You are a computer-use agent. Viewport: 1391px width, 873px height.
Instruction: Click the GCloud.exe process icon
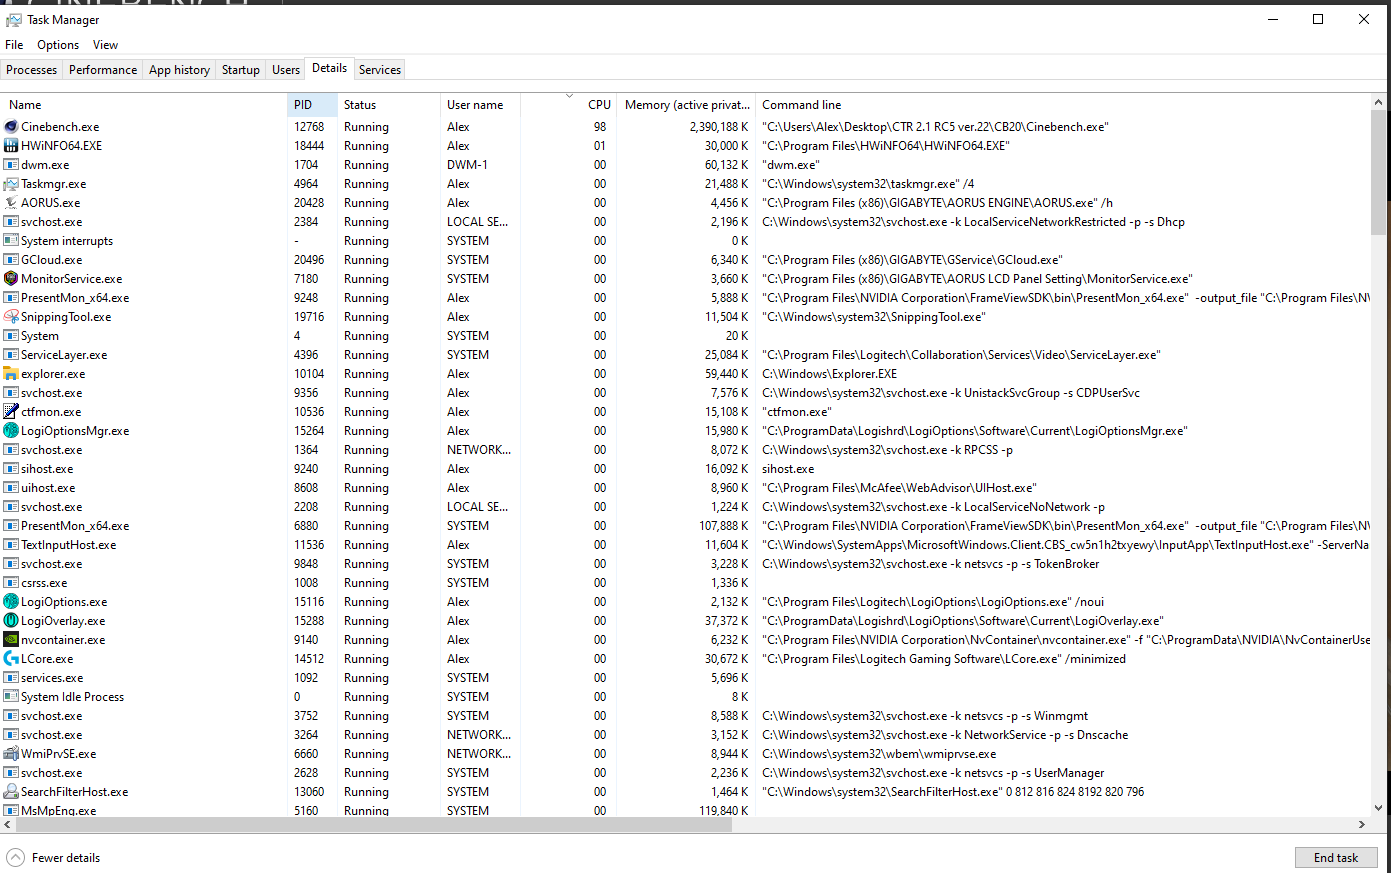click(x=11, y=260)
